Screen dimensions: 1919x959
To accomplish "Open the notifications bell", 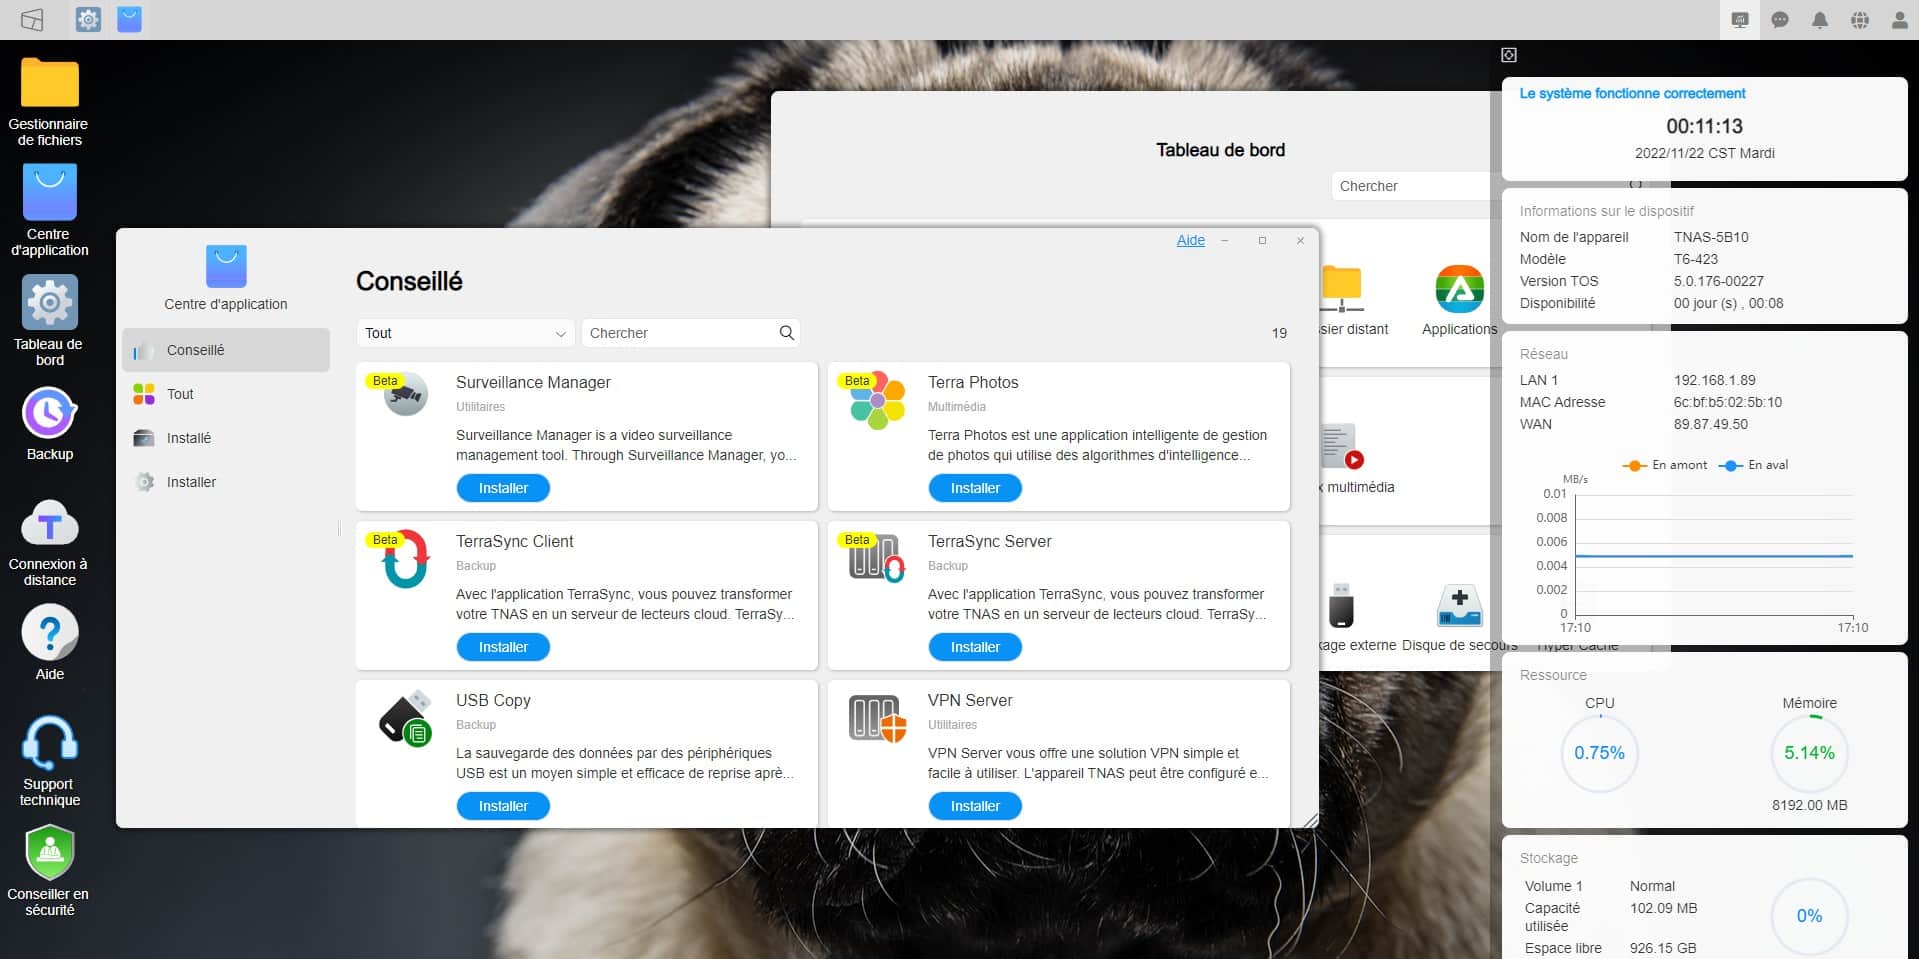I will coord(1820,20).
